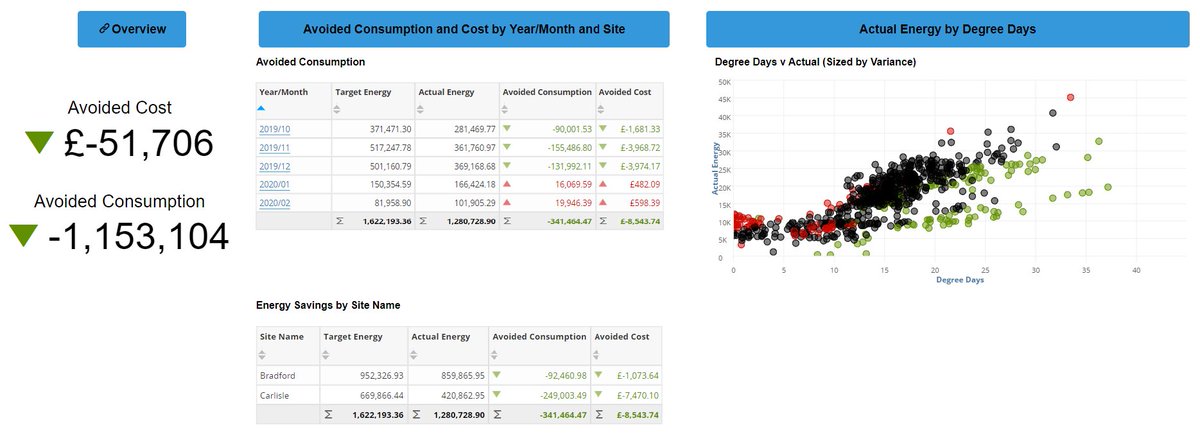The height and width of the screenshot is (441, 1200).
Task: Click green down arrow beside £-1,681.33
Action: click(602, 129)
